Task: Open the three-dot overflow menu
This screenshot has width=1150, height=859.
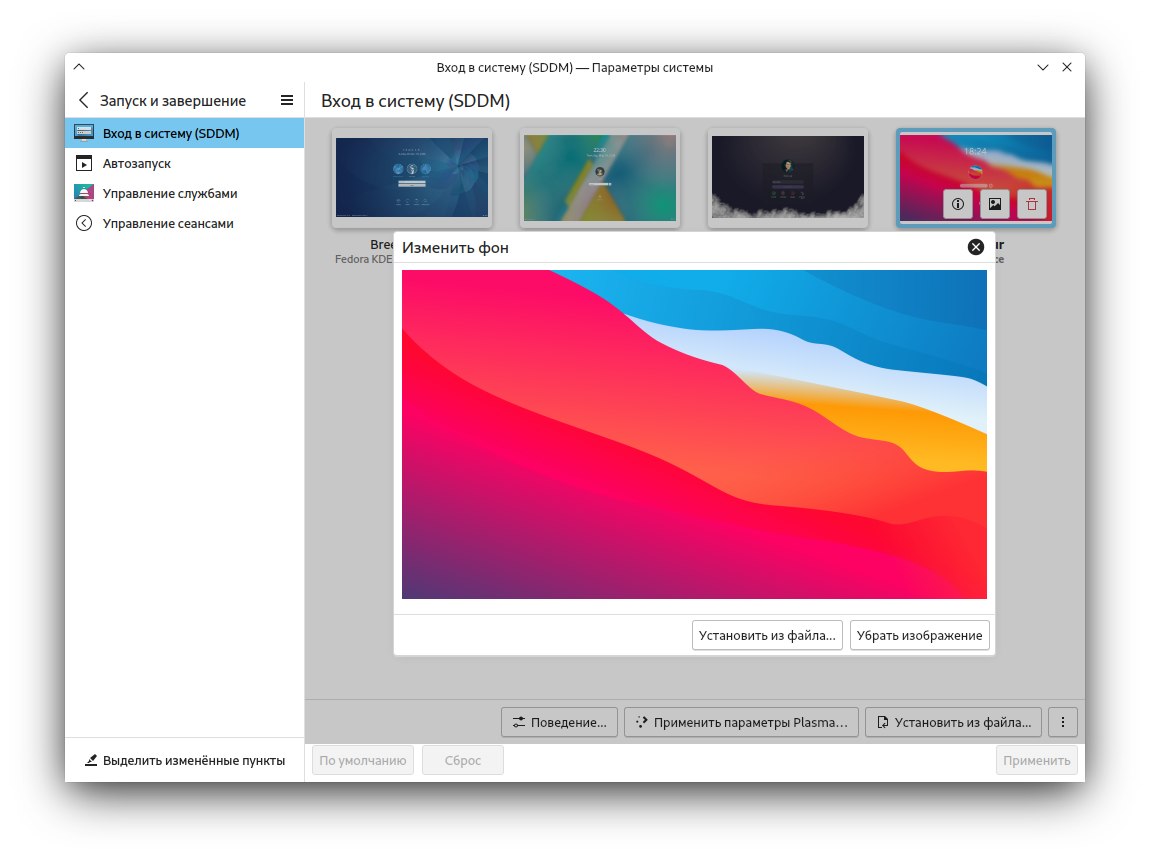Action: (x=1063, y=723)
